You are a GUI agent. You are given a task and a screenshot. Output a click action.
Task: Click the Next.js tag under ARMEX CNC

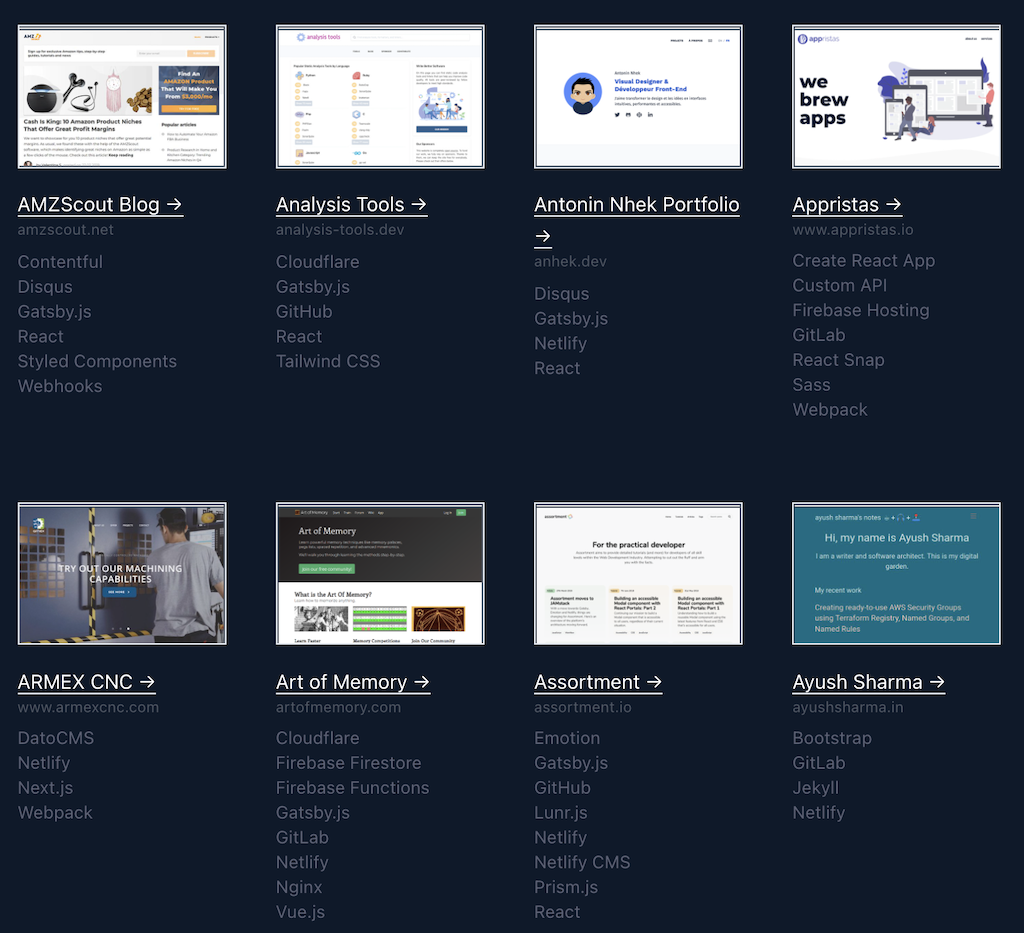(44, 787)
